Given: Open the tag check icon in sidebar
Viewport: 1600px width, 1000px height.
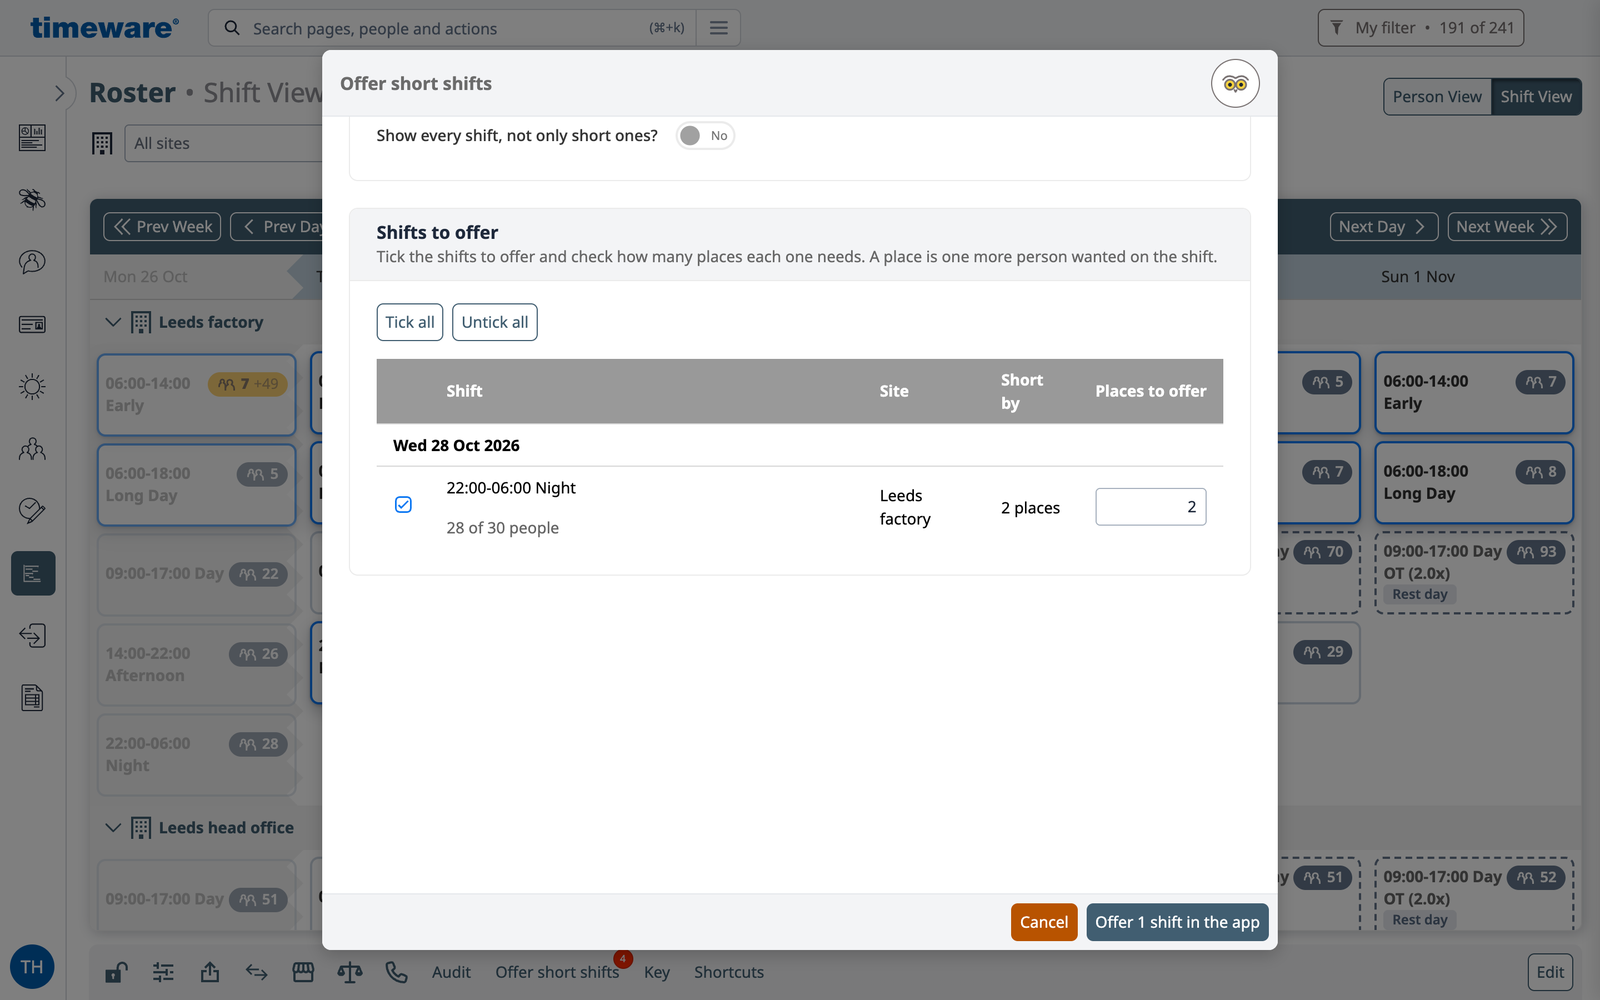Looking at the screenshot, I should [x=32, y=511].
